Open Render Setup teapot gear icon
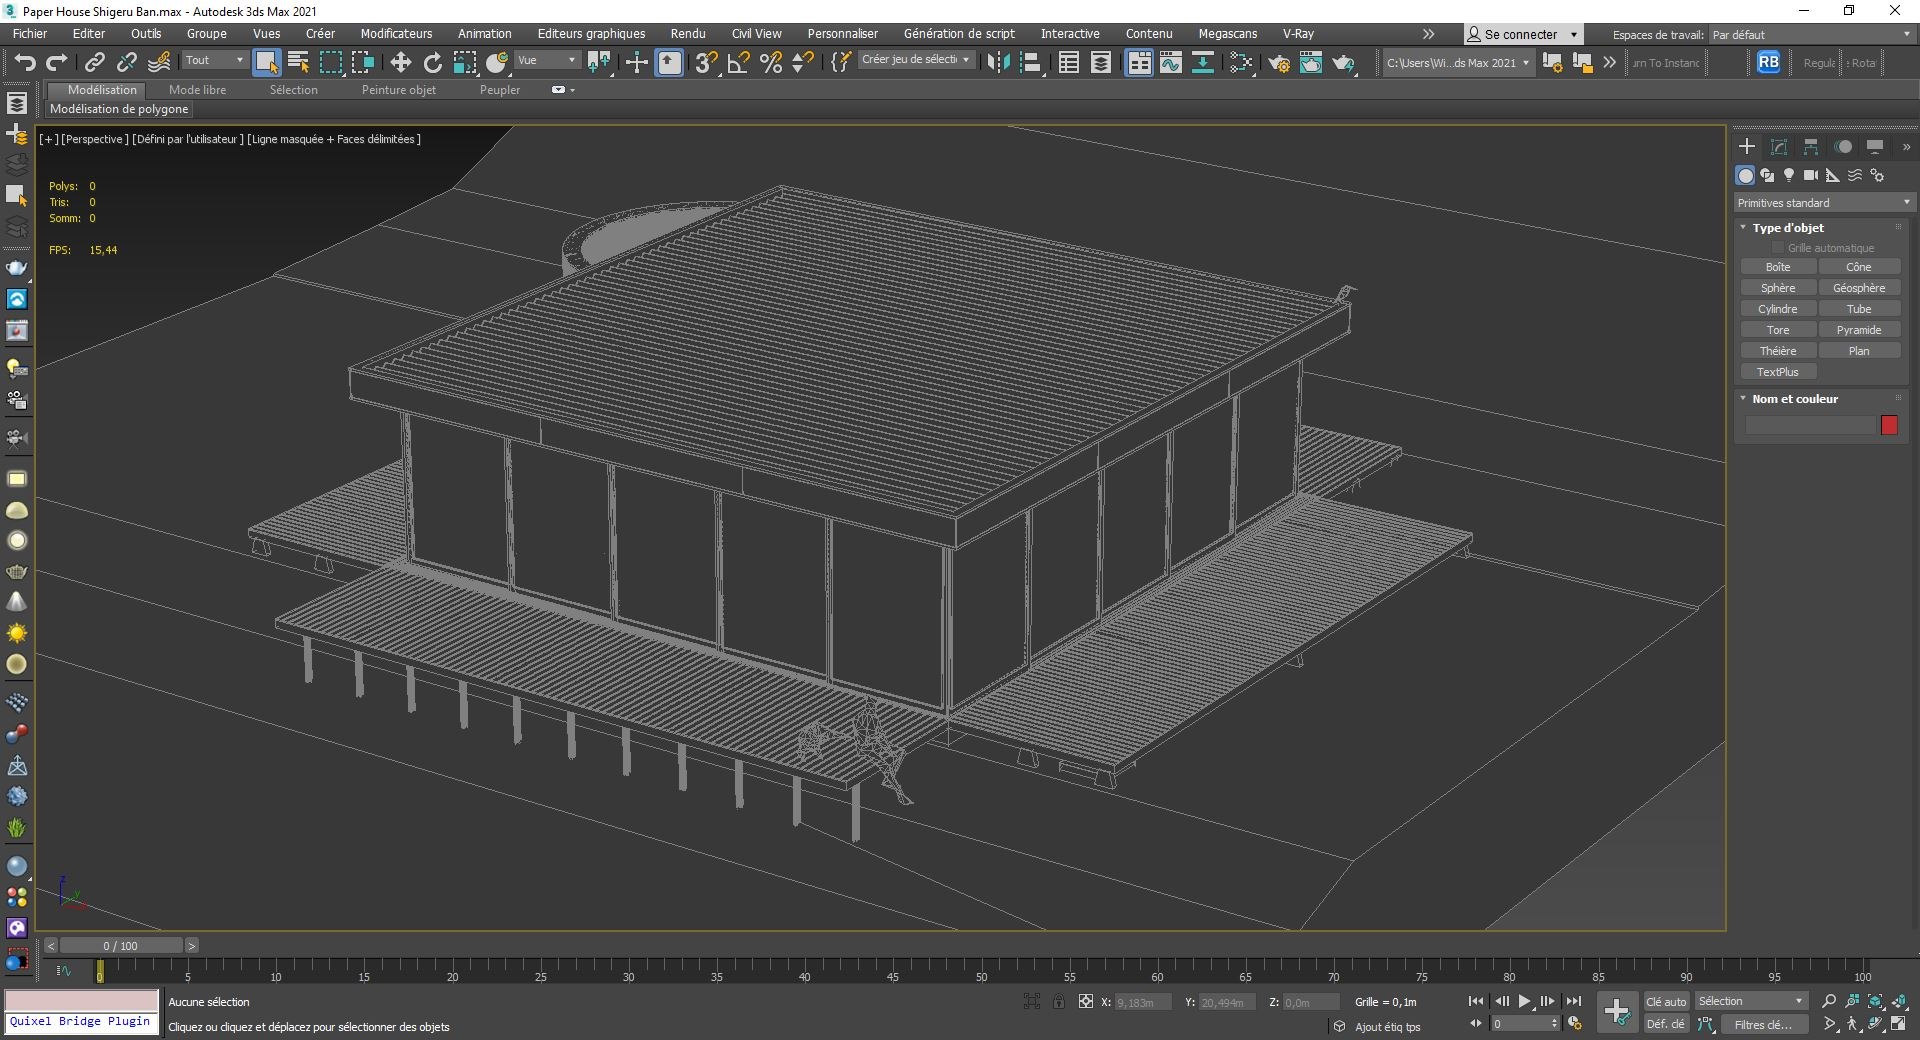This screenshot has width=1920, height=1040. [x=1279, y=63]
